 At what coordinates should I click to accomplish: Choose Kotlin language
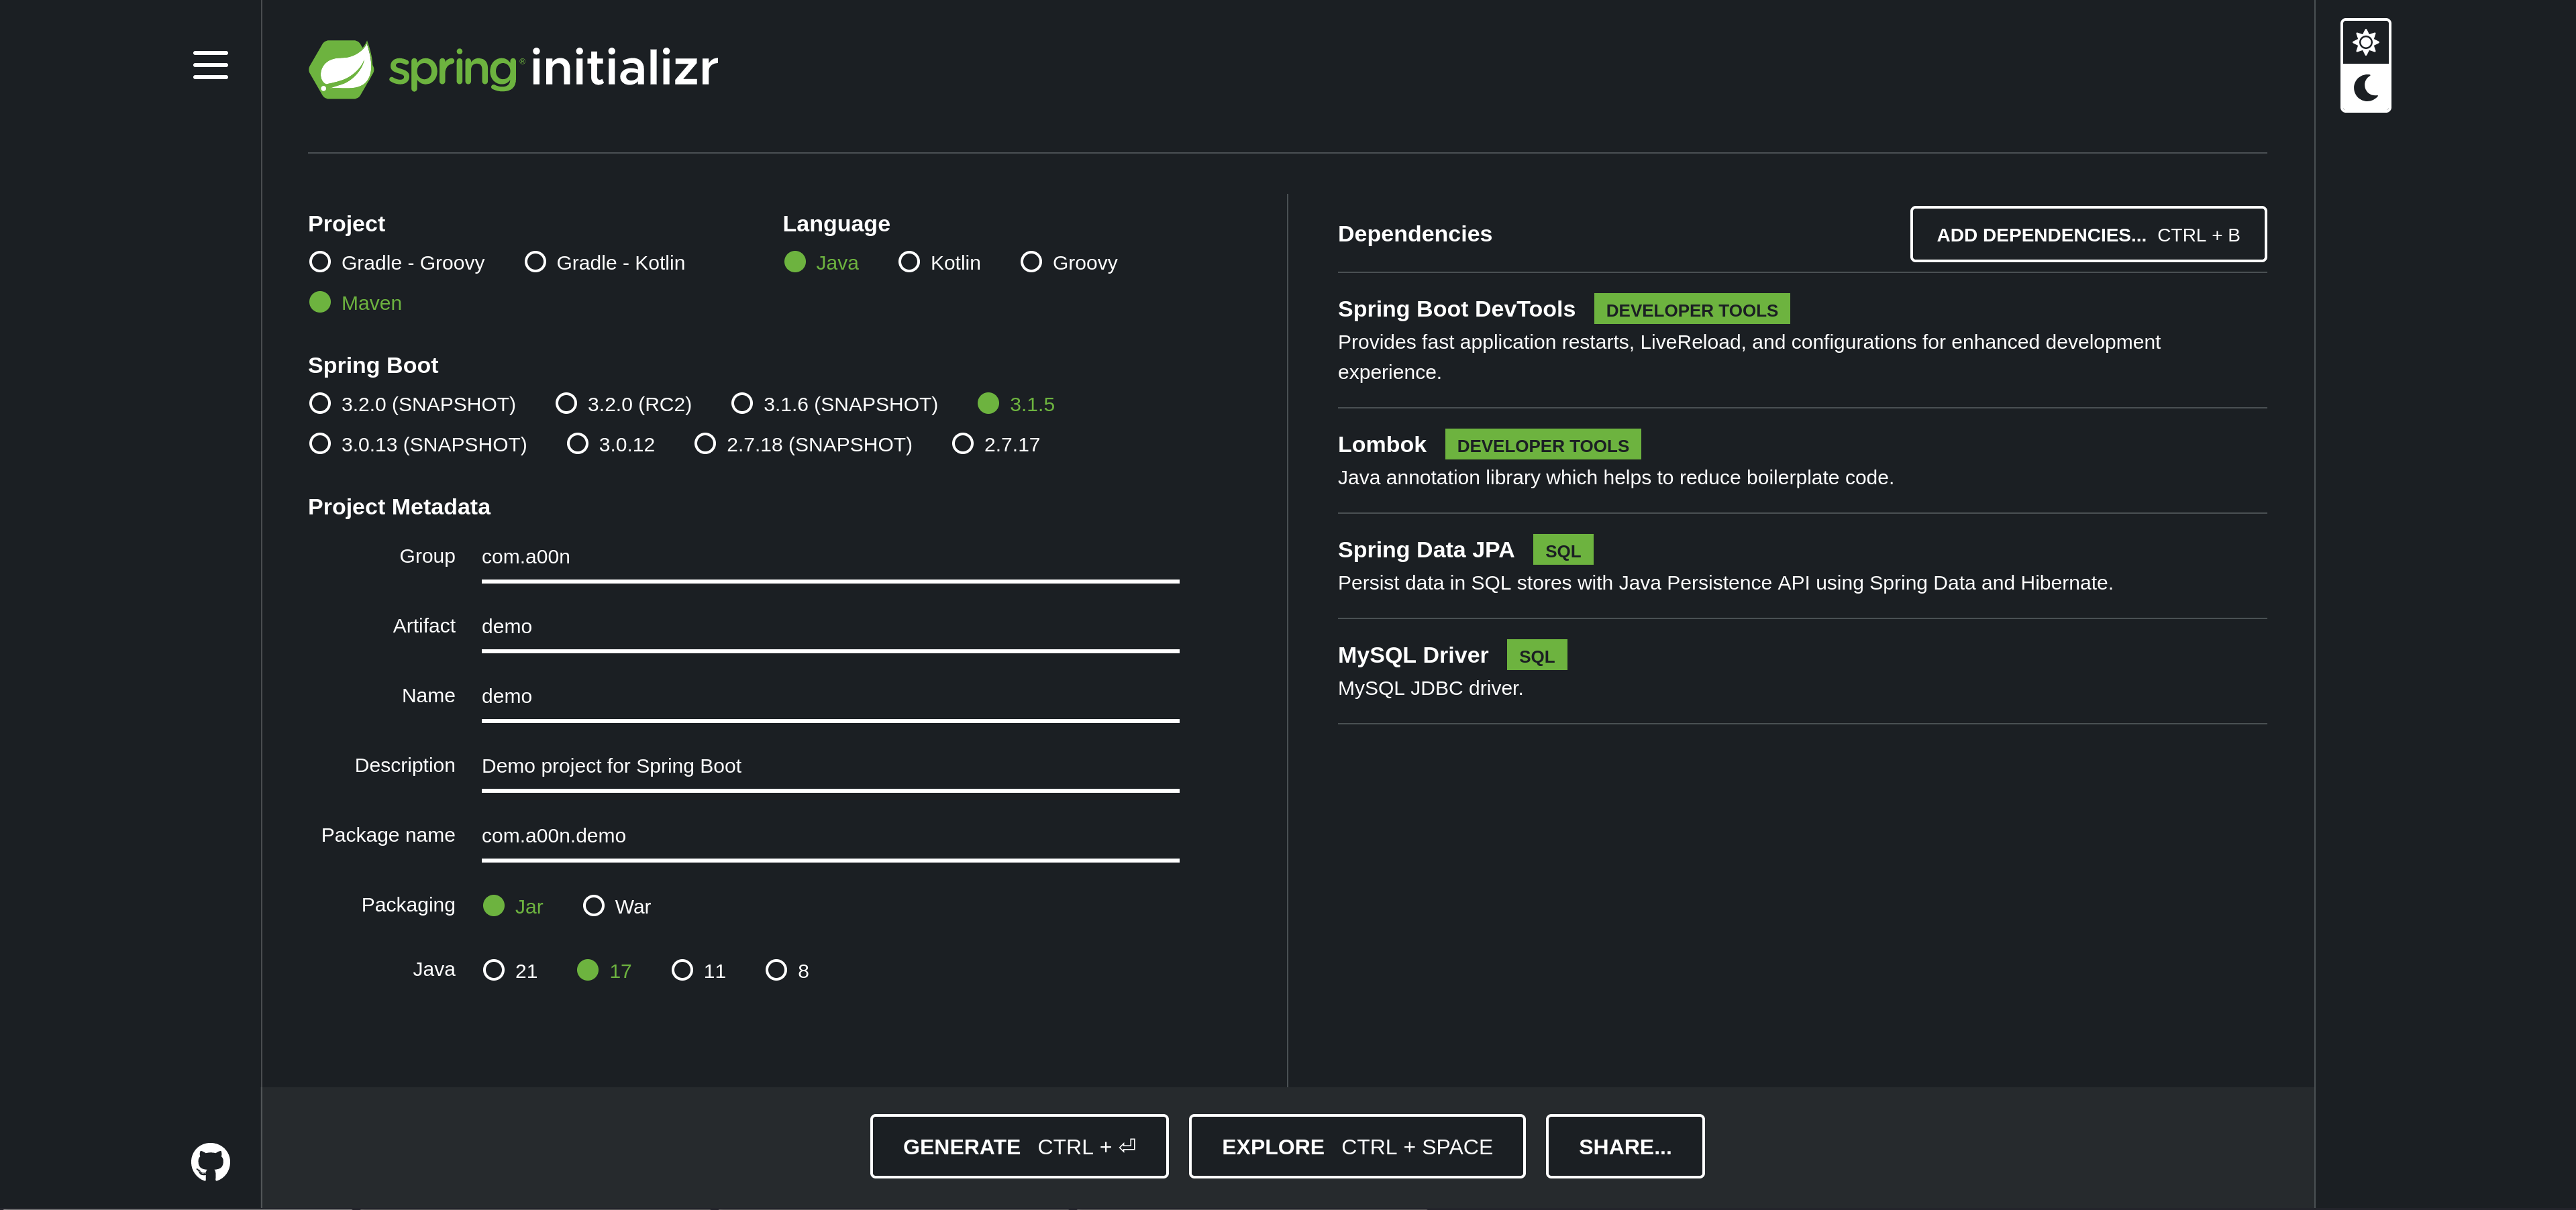(939, 262)
